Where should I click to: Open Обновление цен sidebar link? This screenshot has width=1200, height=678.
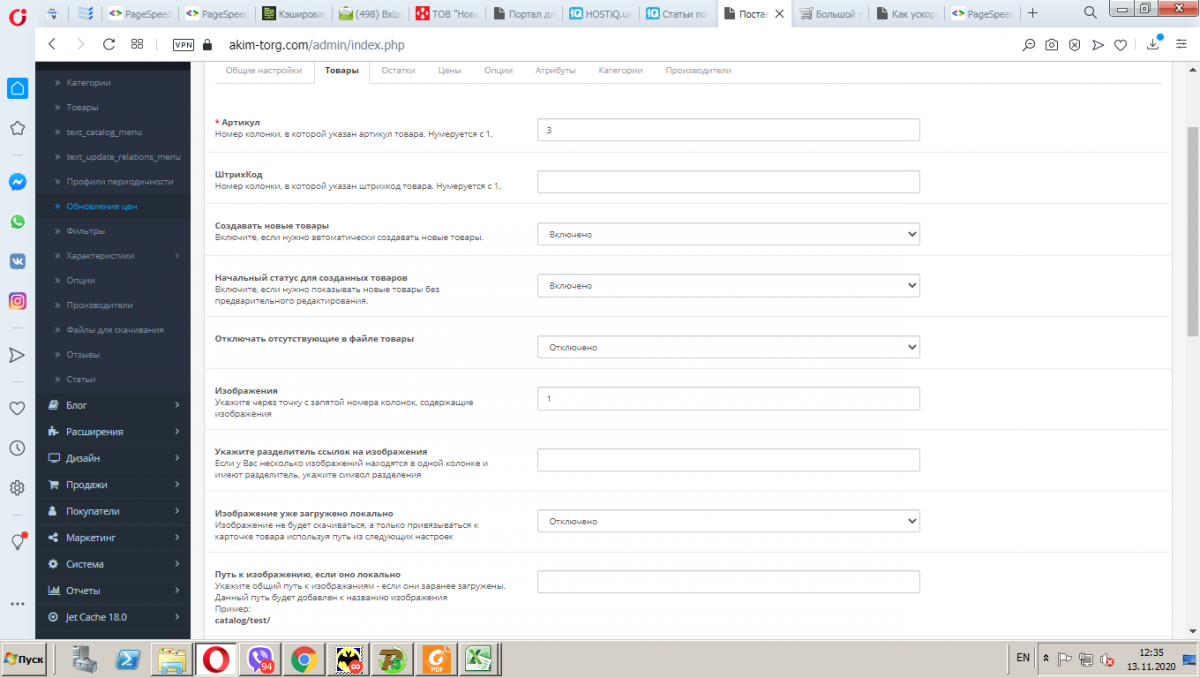(x=102, y=206)
